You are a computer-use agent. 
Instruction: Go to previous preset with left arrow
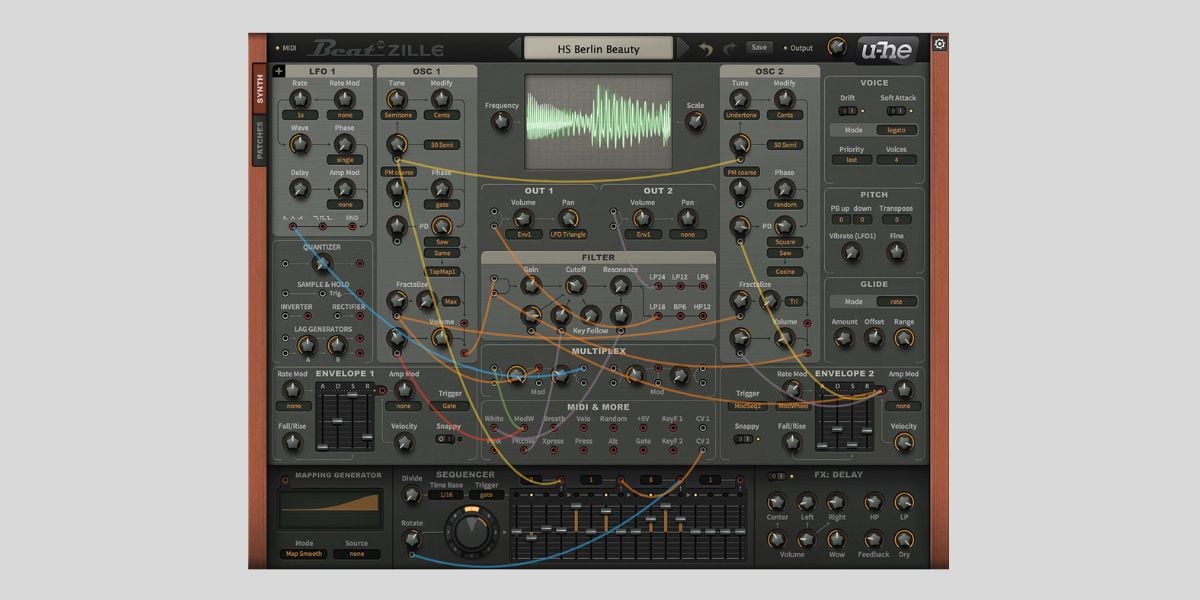point(515,48)
